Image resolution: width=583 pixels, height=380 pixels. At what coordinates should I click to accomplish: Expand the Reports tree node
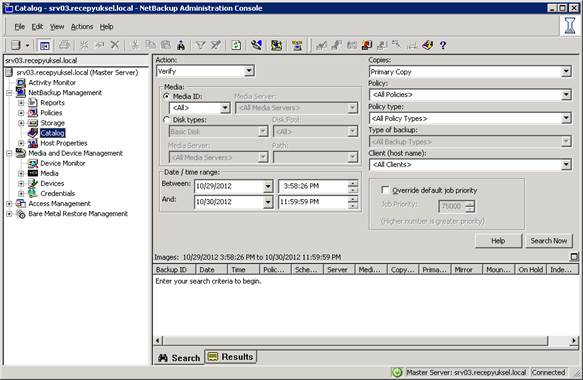click(x=21, y=103)
